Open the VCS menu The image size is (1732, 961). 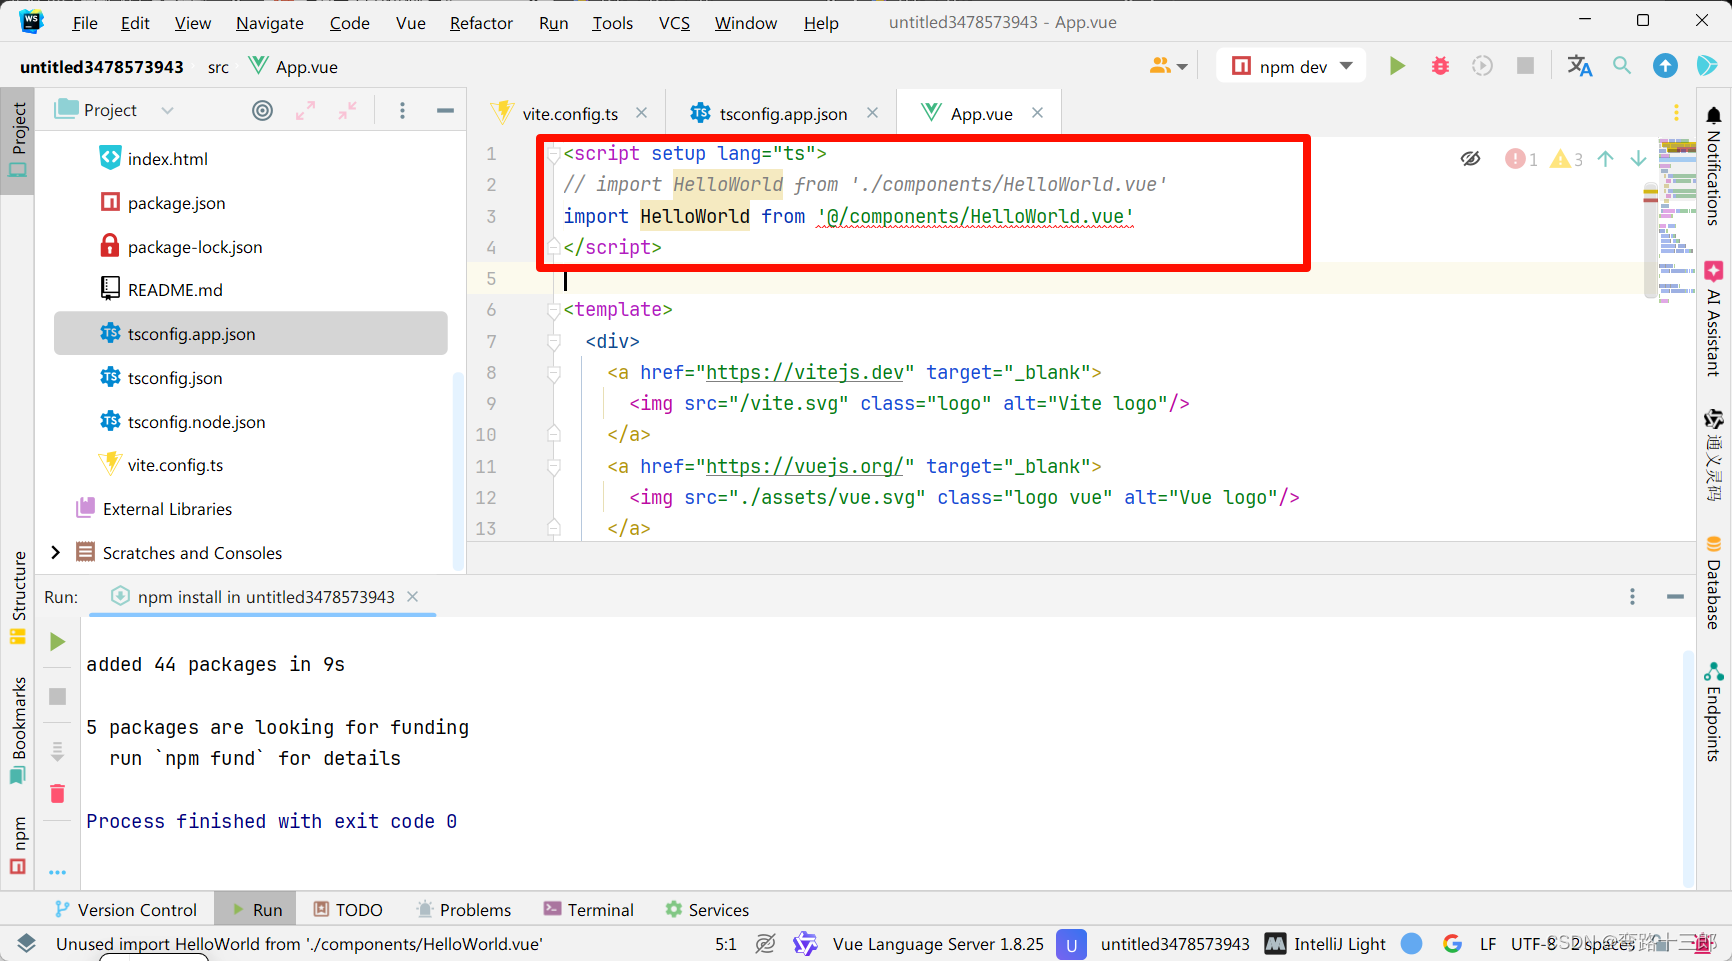click(674, 23)
